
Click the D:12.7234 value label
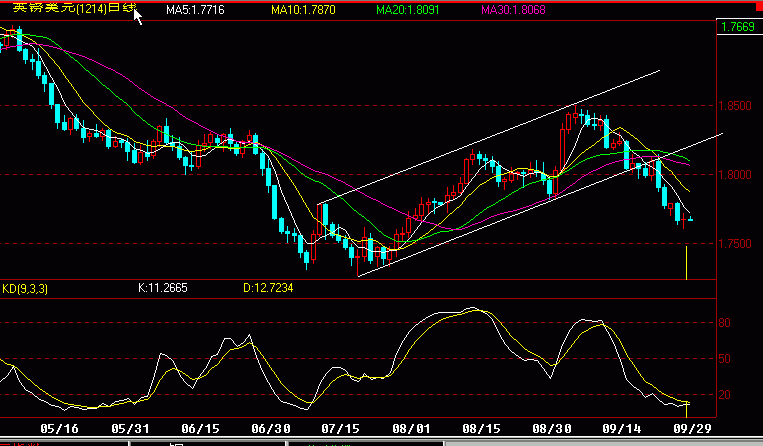pyautogui.click(x=268, y=288)
